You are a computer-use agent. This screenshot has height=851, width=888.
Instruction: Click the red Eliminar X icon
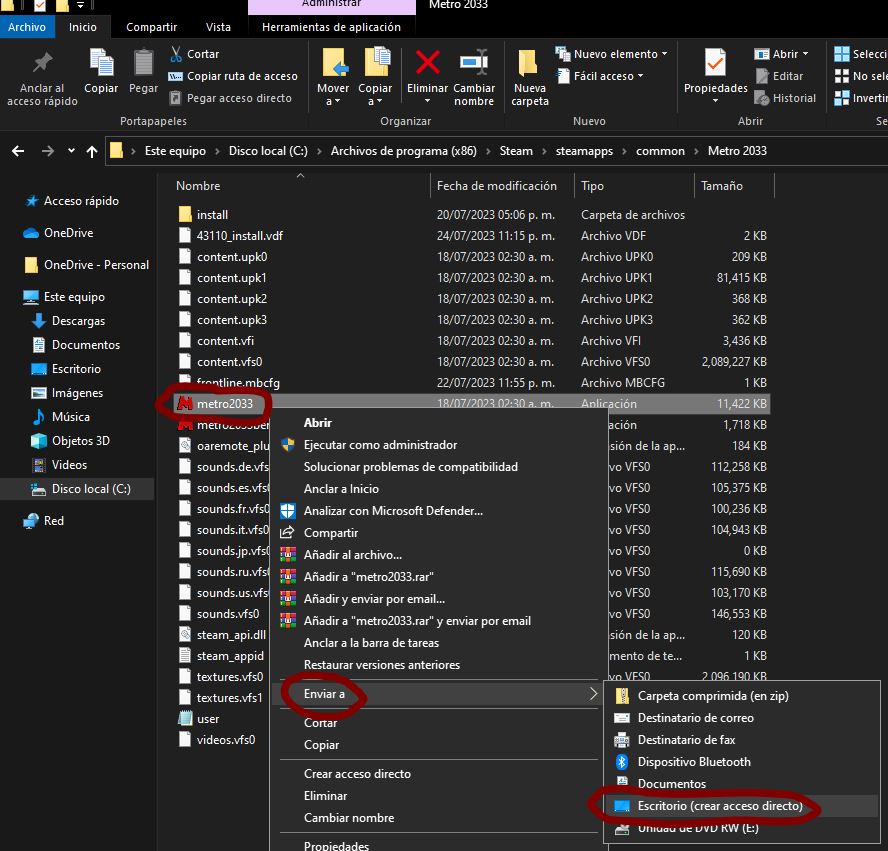pos(428,62)
